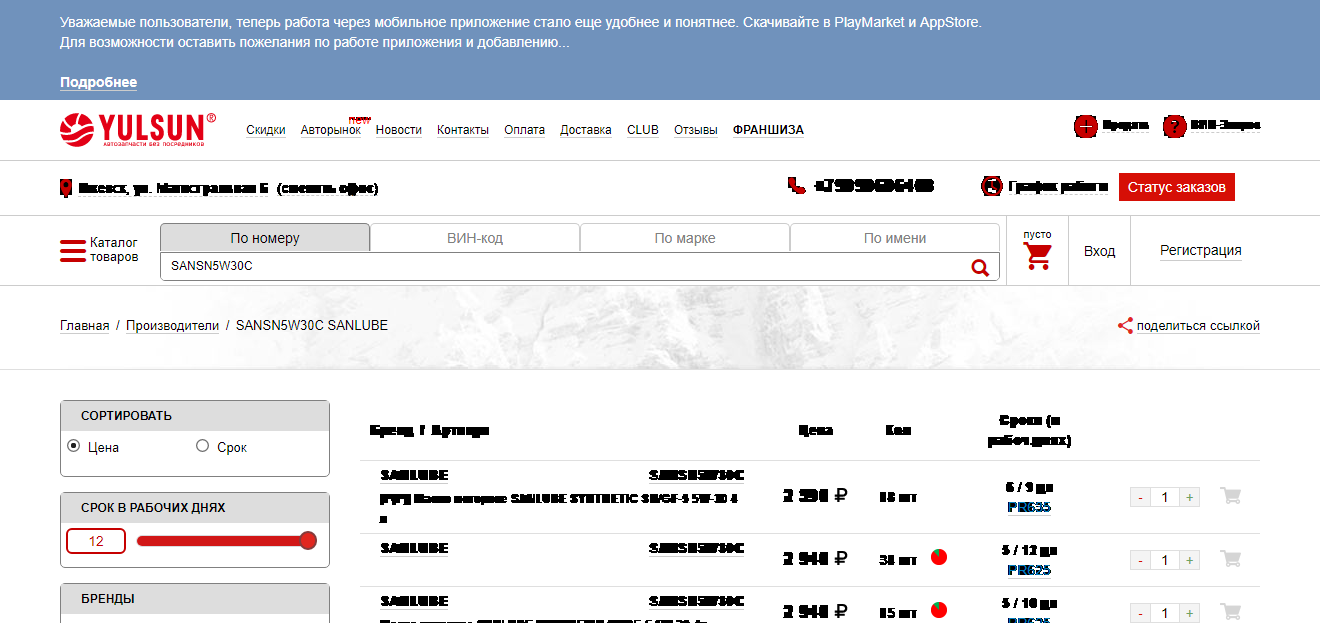Click the SANLUBE SYNTHETIC oil description text
This screenshot has width=1320, height=623.
click(x=559, y=507)
